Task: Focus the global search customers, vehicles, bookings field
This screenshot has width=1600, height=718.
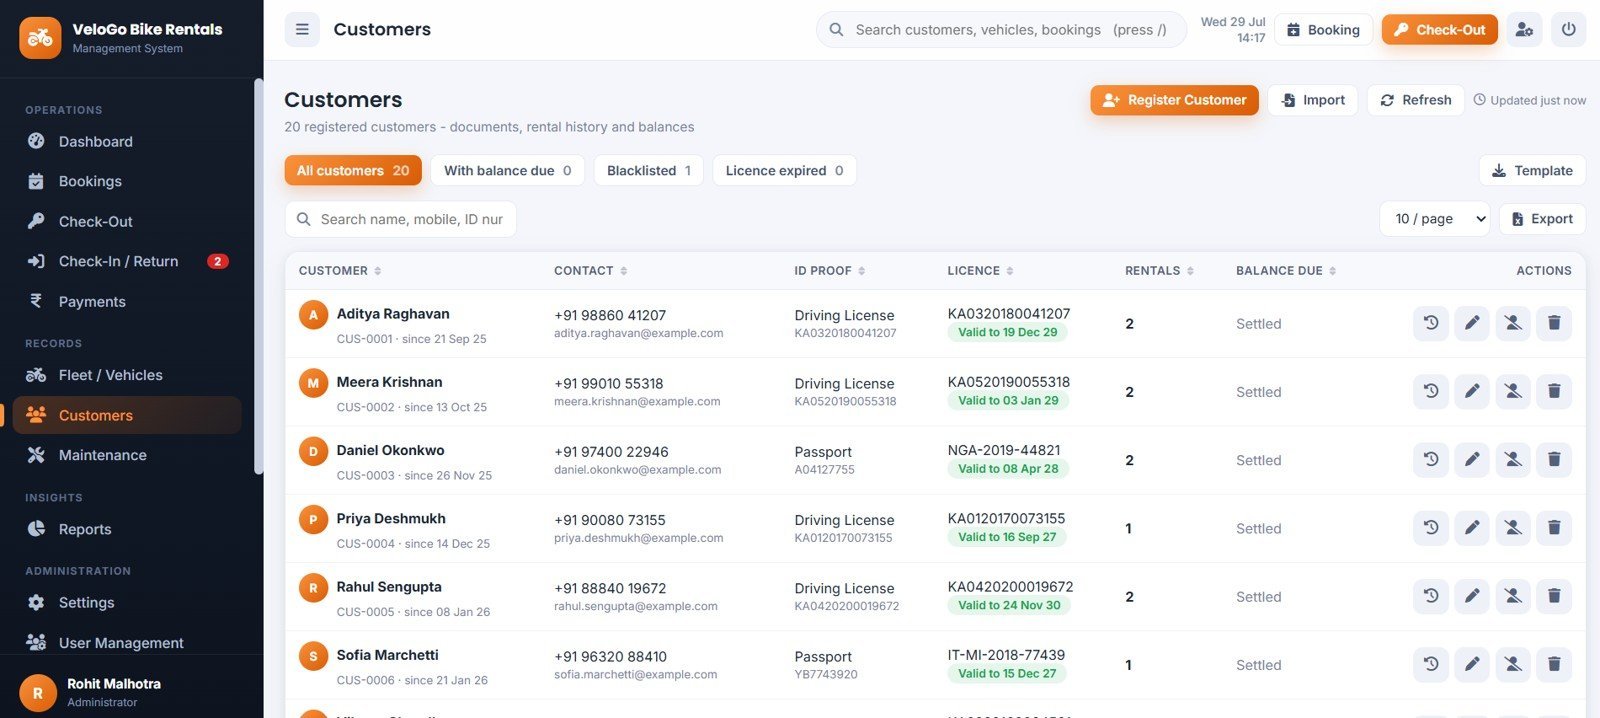Action: point(1001,30)
